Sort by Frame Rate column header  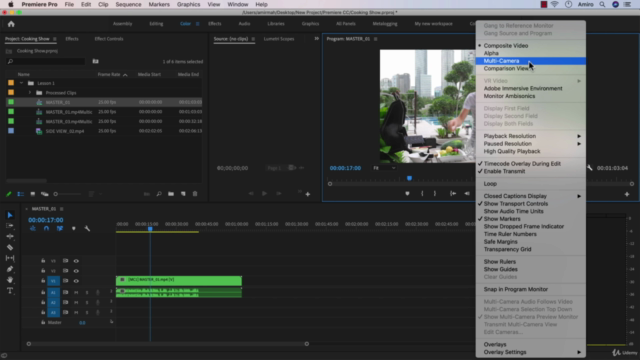(x=109, y=74)
